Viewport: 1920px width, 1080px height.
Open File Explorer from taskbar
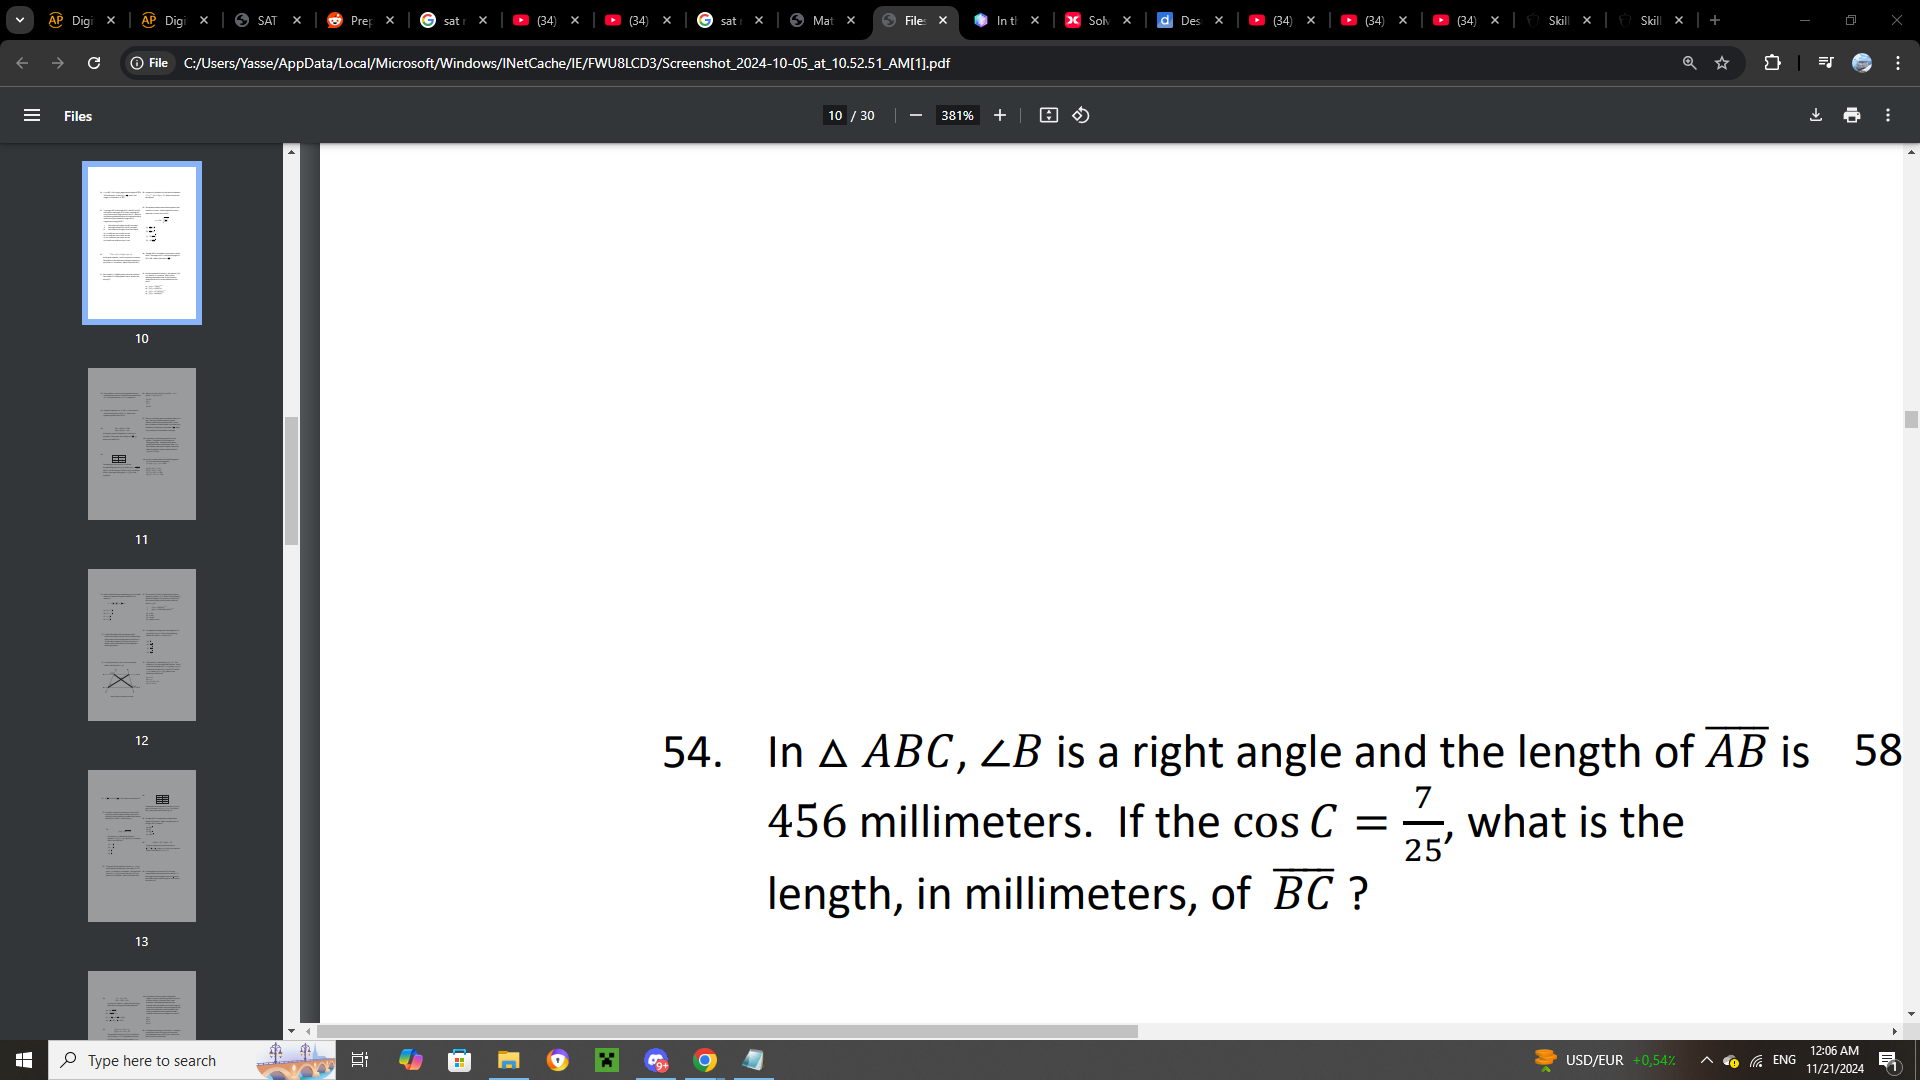pyautogui.click(x=508, y=1060)
